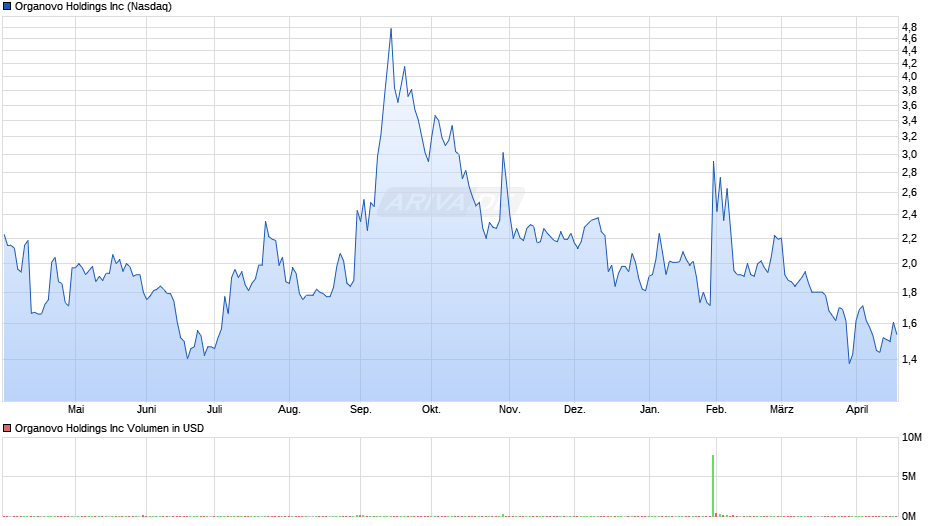940x526 pixels.
Task: Click the 3,0 price axis value
Action: (909, 154)
